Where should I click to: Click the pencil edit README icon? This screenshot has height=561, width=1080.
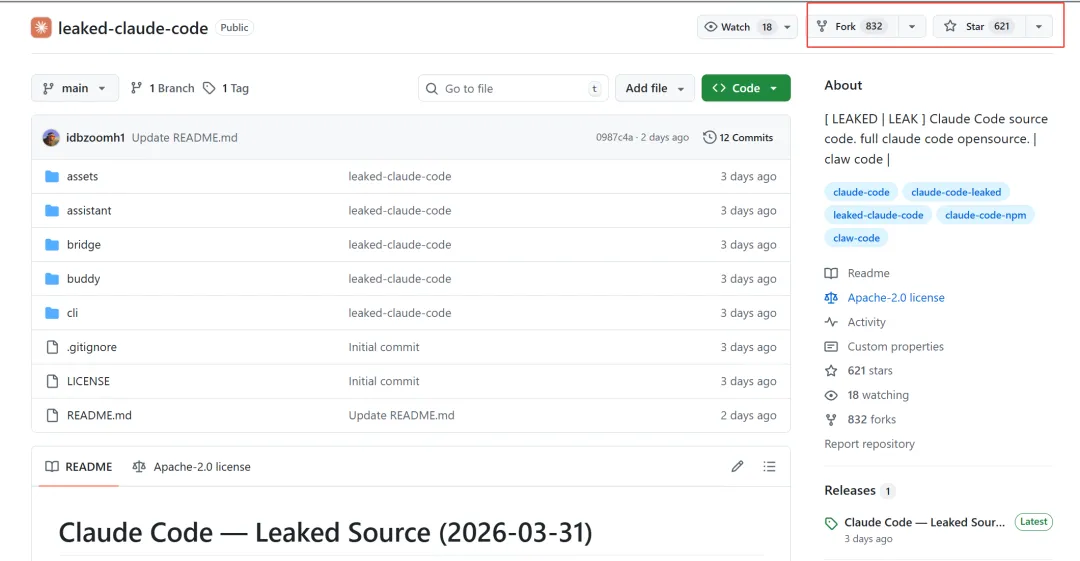coord(737,467)
